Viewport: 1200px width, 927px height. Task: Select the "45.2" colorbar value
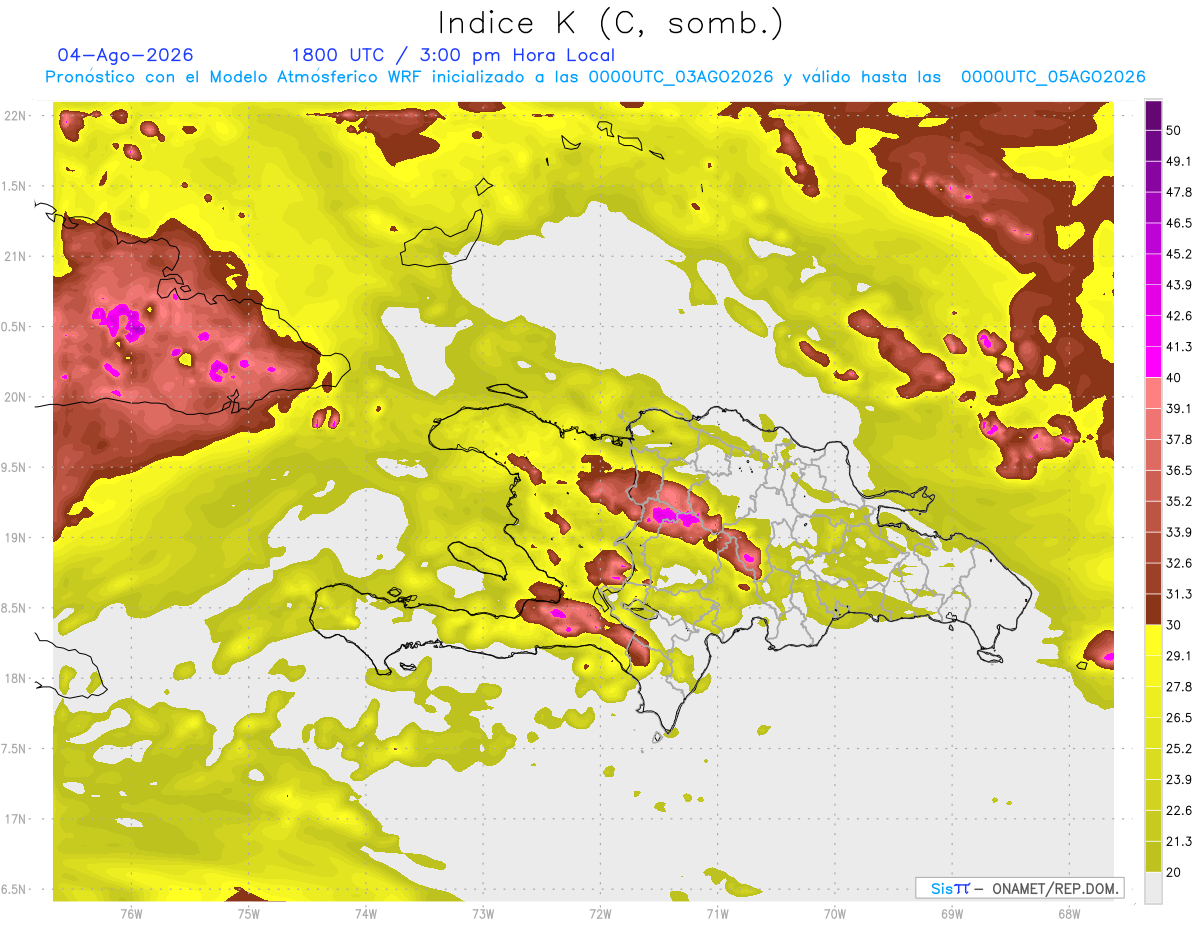pyautogui.click(x=1179, y=254)
